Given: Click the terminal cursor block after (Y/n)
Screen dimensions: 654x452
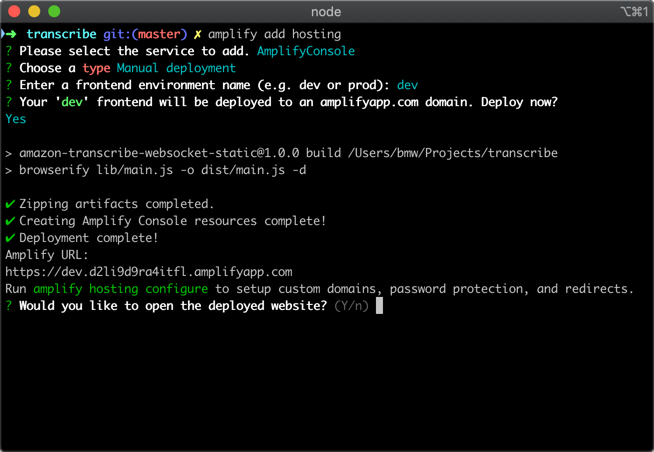Looking at the screenshot, I should pos(379,306).
